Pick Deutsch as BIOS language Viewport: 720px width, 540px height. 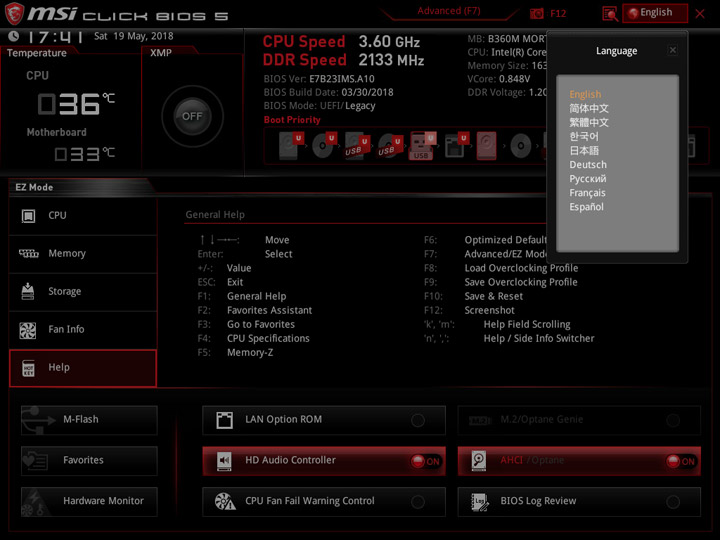click(x=588, y=164)
